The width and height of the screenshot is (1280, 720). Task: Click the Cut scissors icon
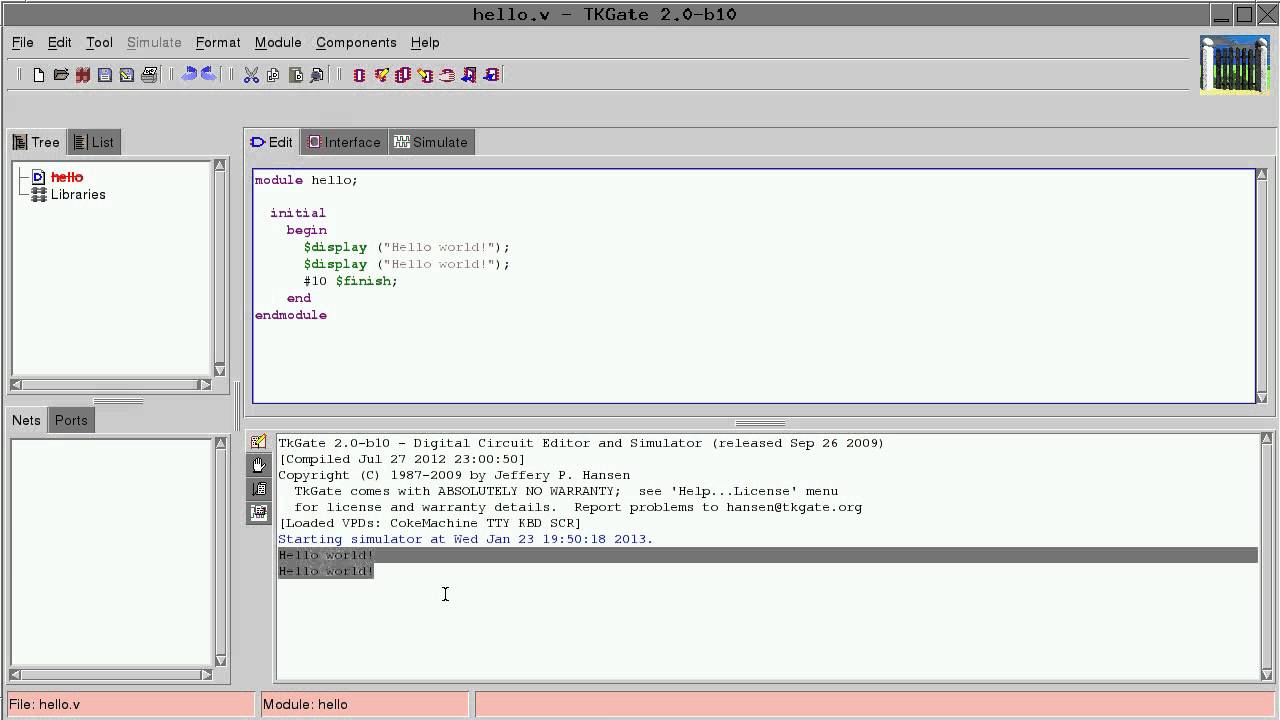[251, 75]
